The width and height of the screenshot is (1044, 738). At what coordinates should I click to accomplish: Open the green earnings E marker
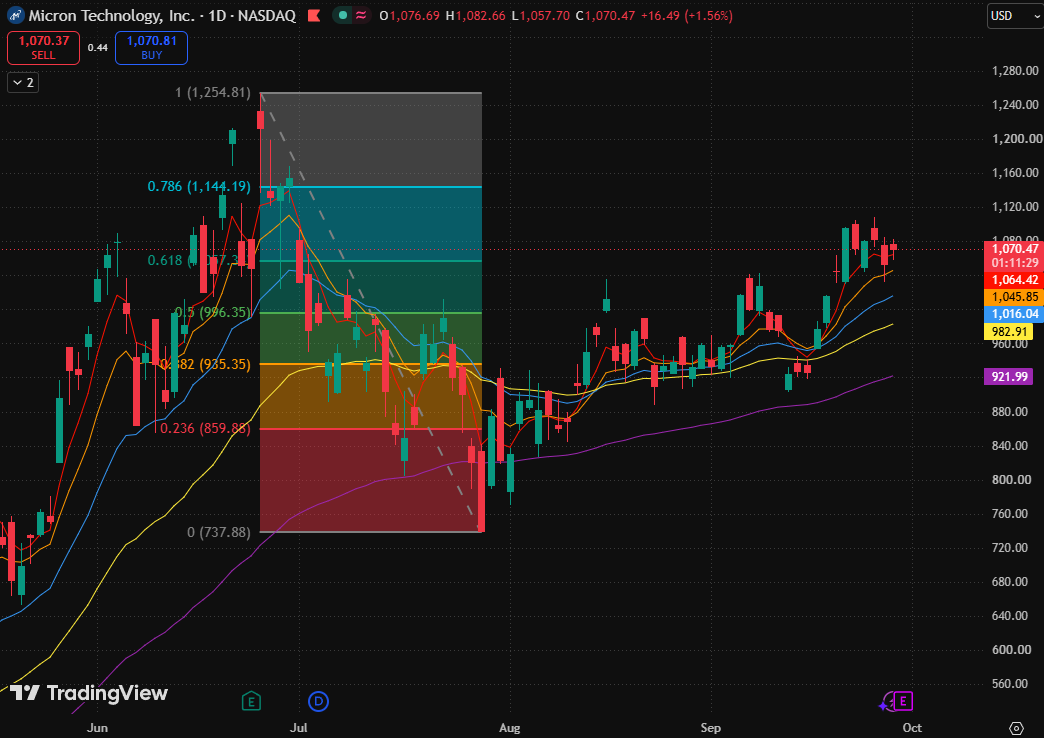(x=251, y=701)
